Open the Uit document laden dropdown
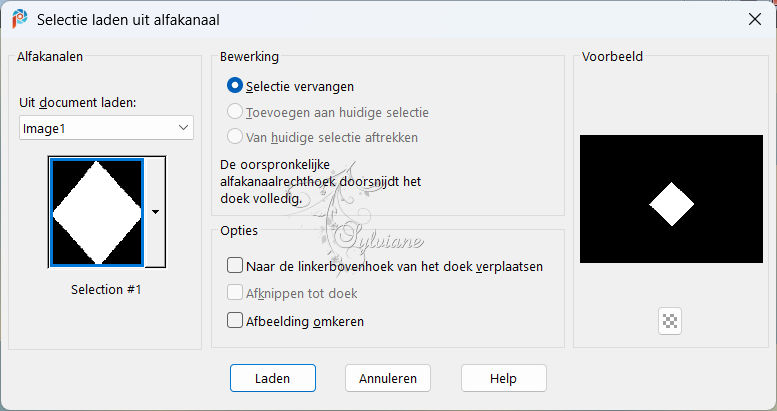 click(x=106, y=128)
